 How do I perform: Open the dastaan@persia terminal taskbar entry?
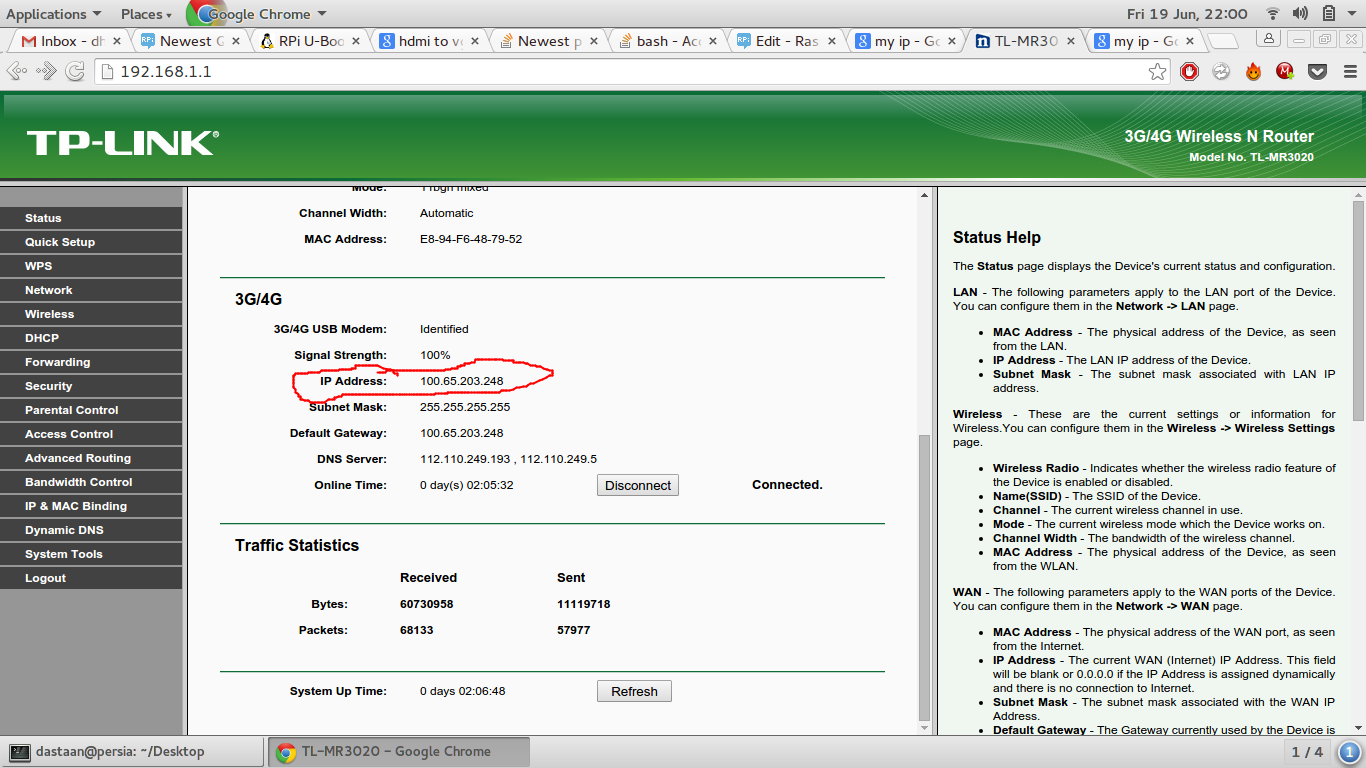[132, 752]
